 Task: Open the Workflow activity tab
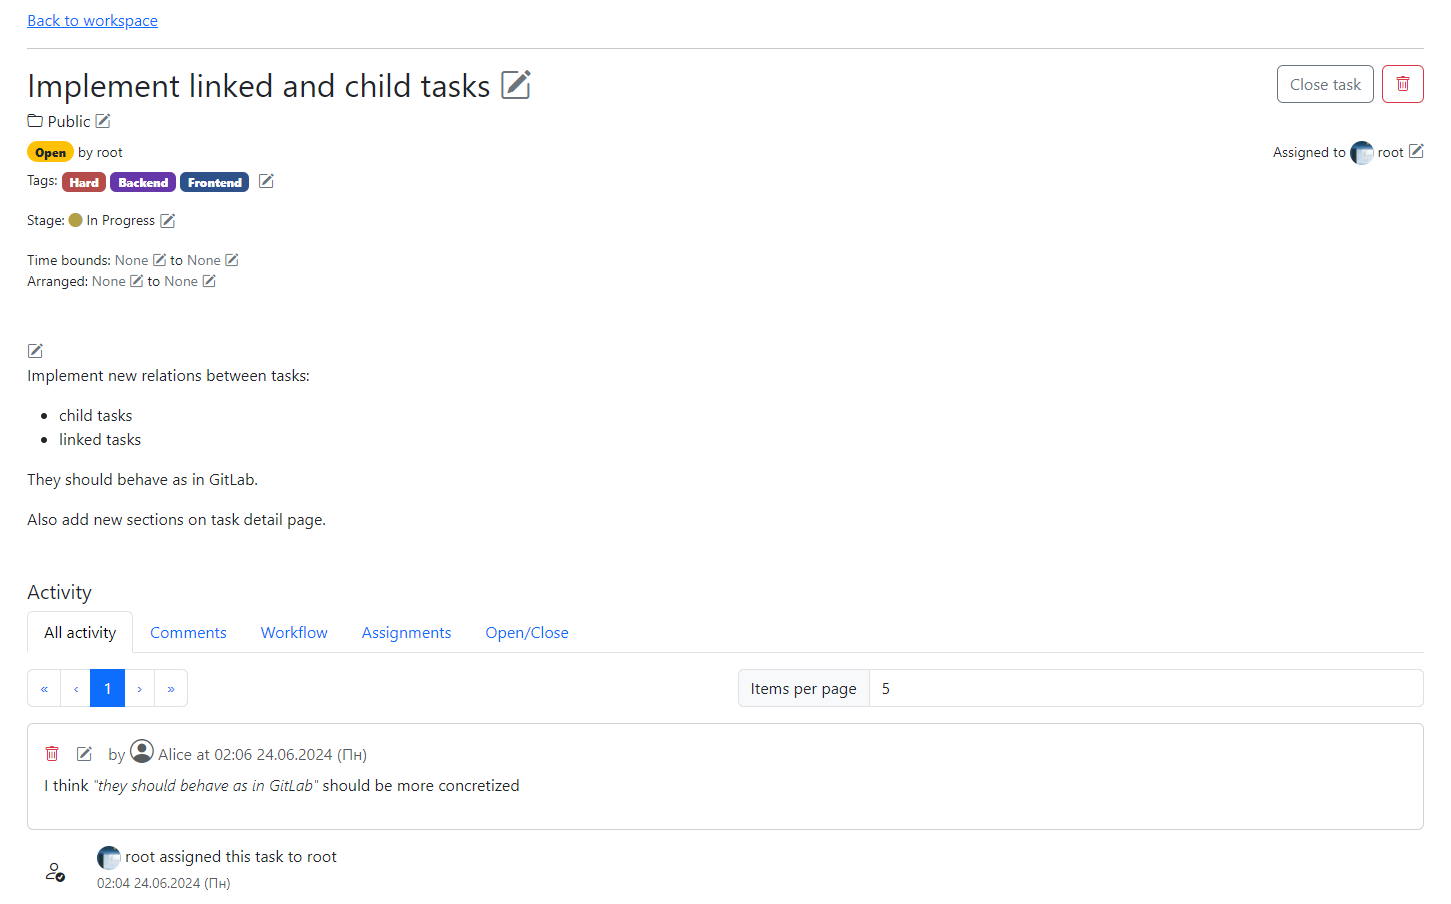click(294, 633)
